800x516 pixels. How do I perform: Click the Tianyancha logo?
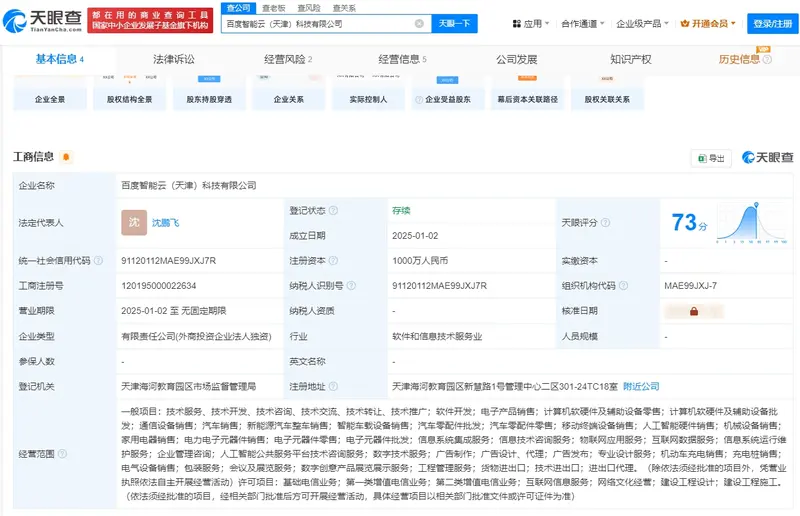(42, 20)
